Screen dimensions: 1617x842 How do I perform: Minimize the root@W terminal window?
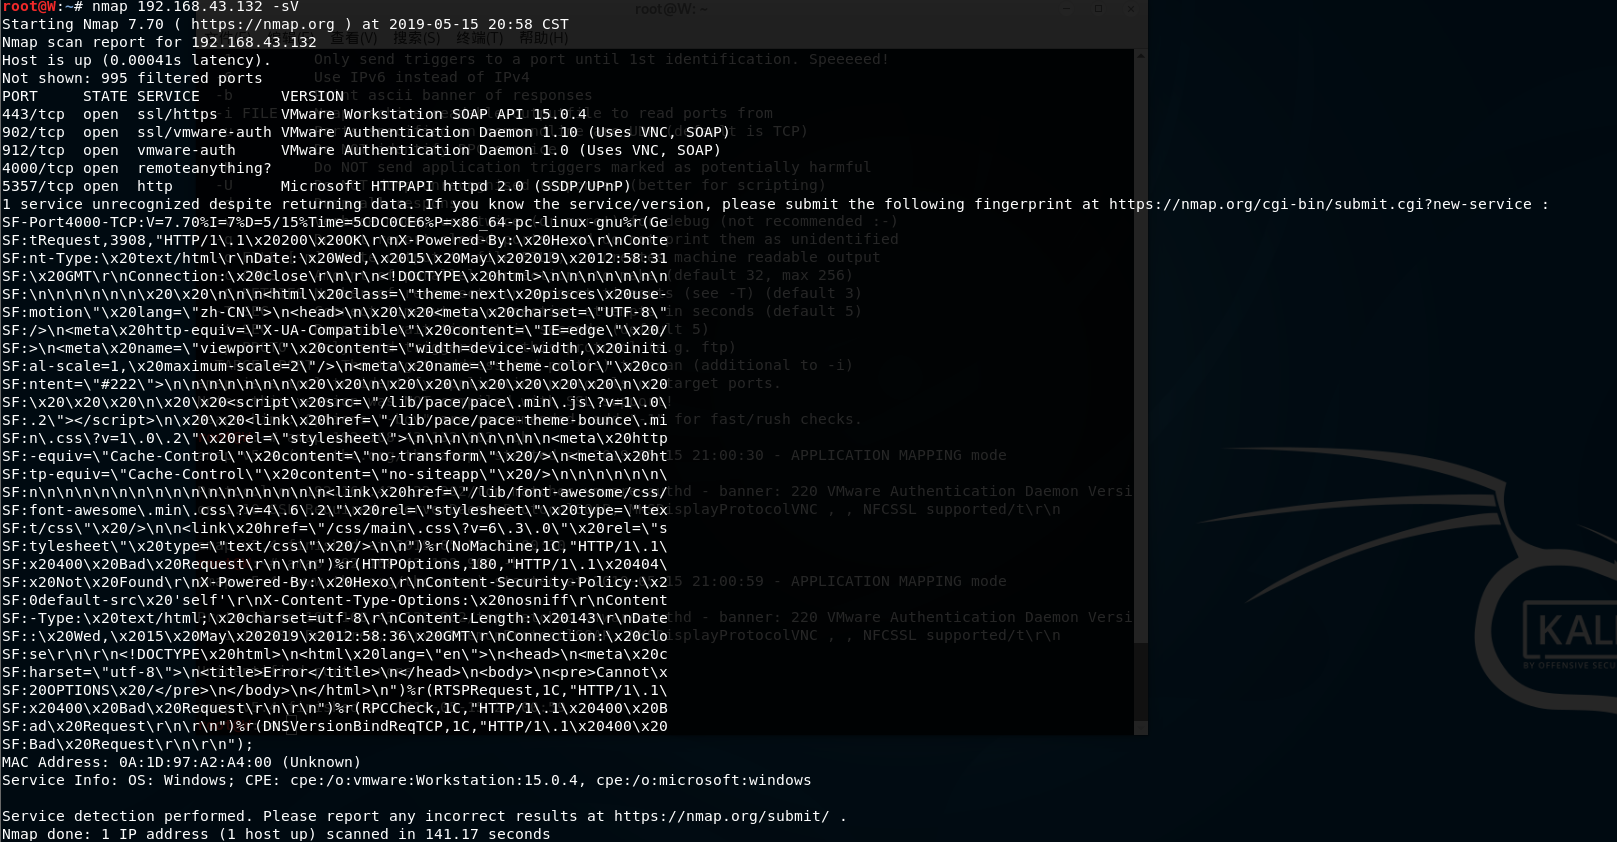[x=1066, y=9]
